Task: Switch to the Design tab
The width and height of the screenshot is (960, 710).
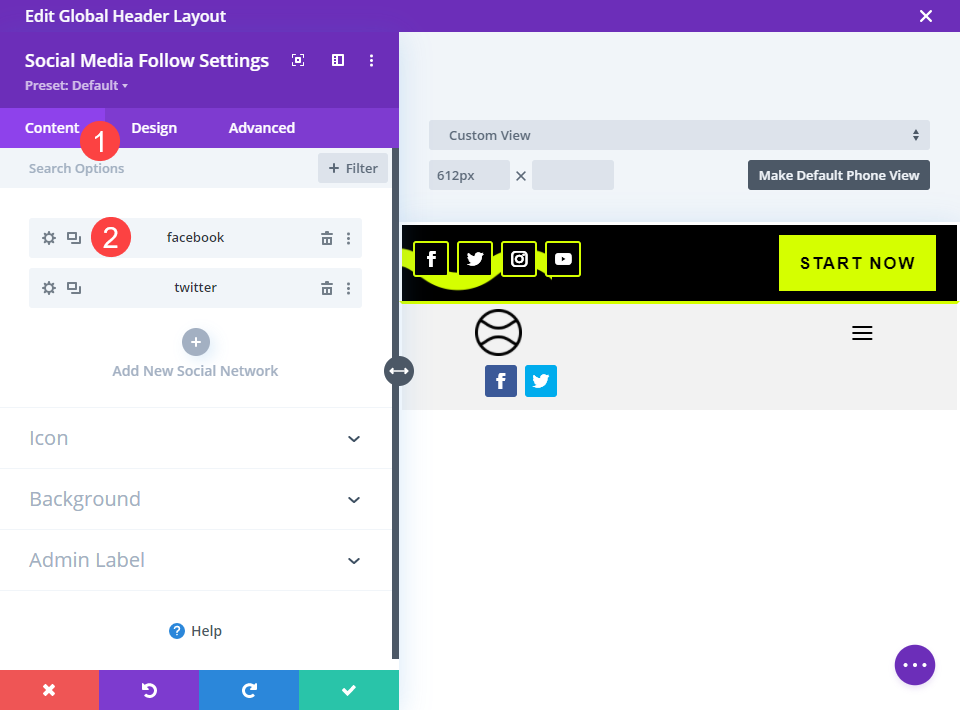Action: click(x=154, y=128)
